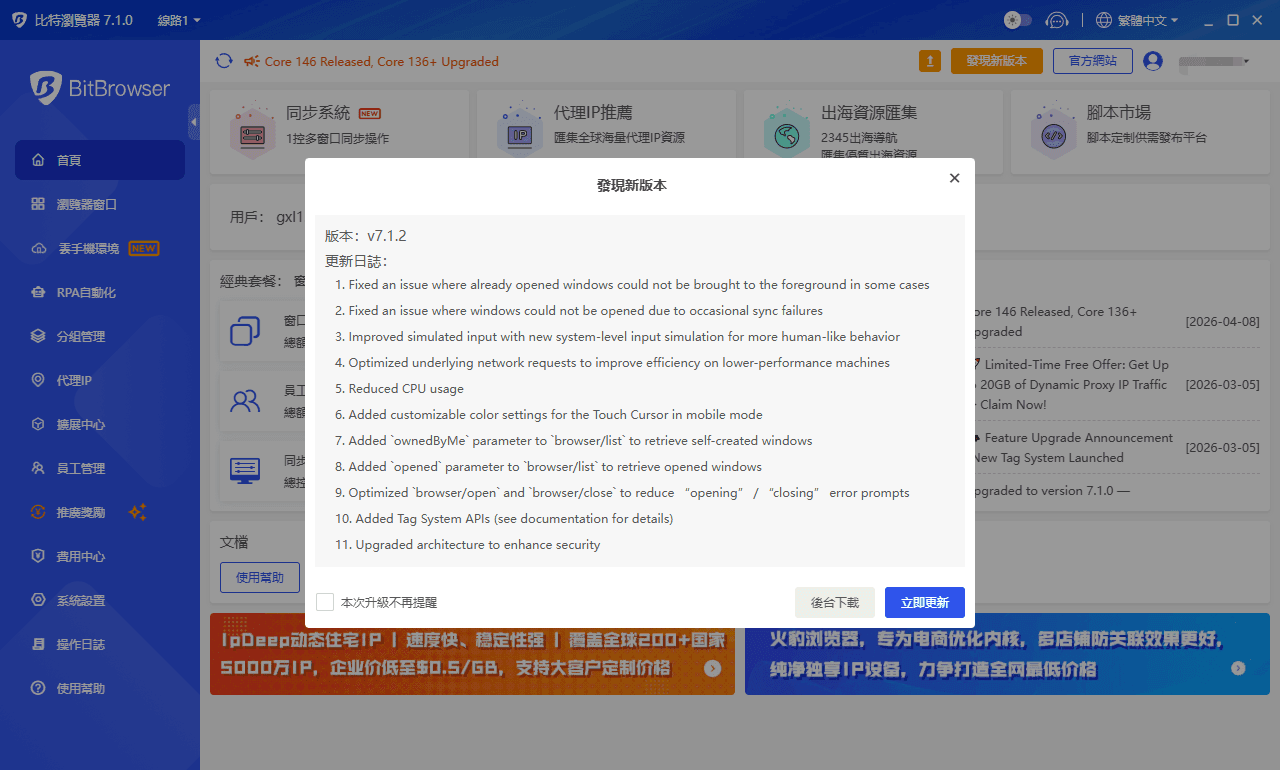This screenshot has width=1280, height=770.
Task: Click the 同步系統 card icon
Action: click(251, 133)
